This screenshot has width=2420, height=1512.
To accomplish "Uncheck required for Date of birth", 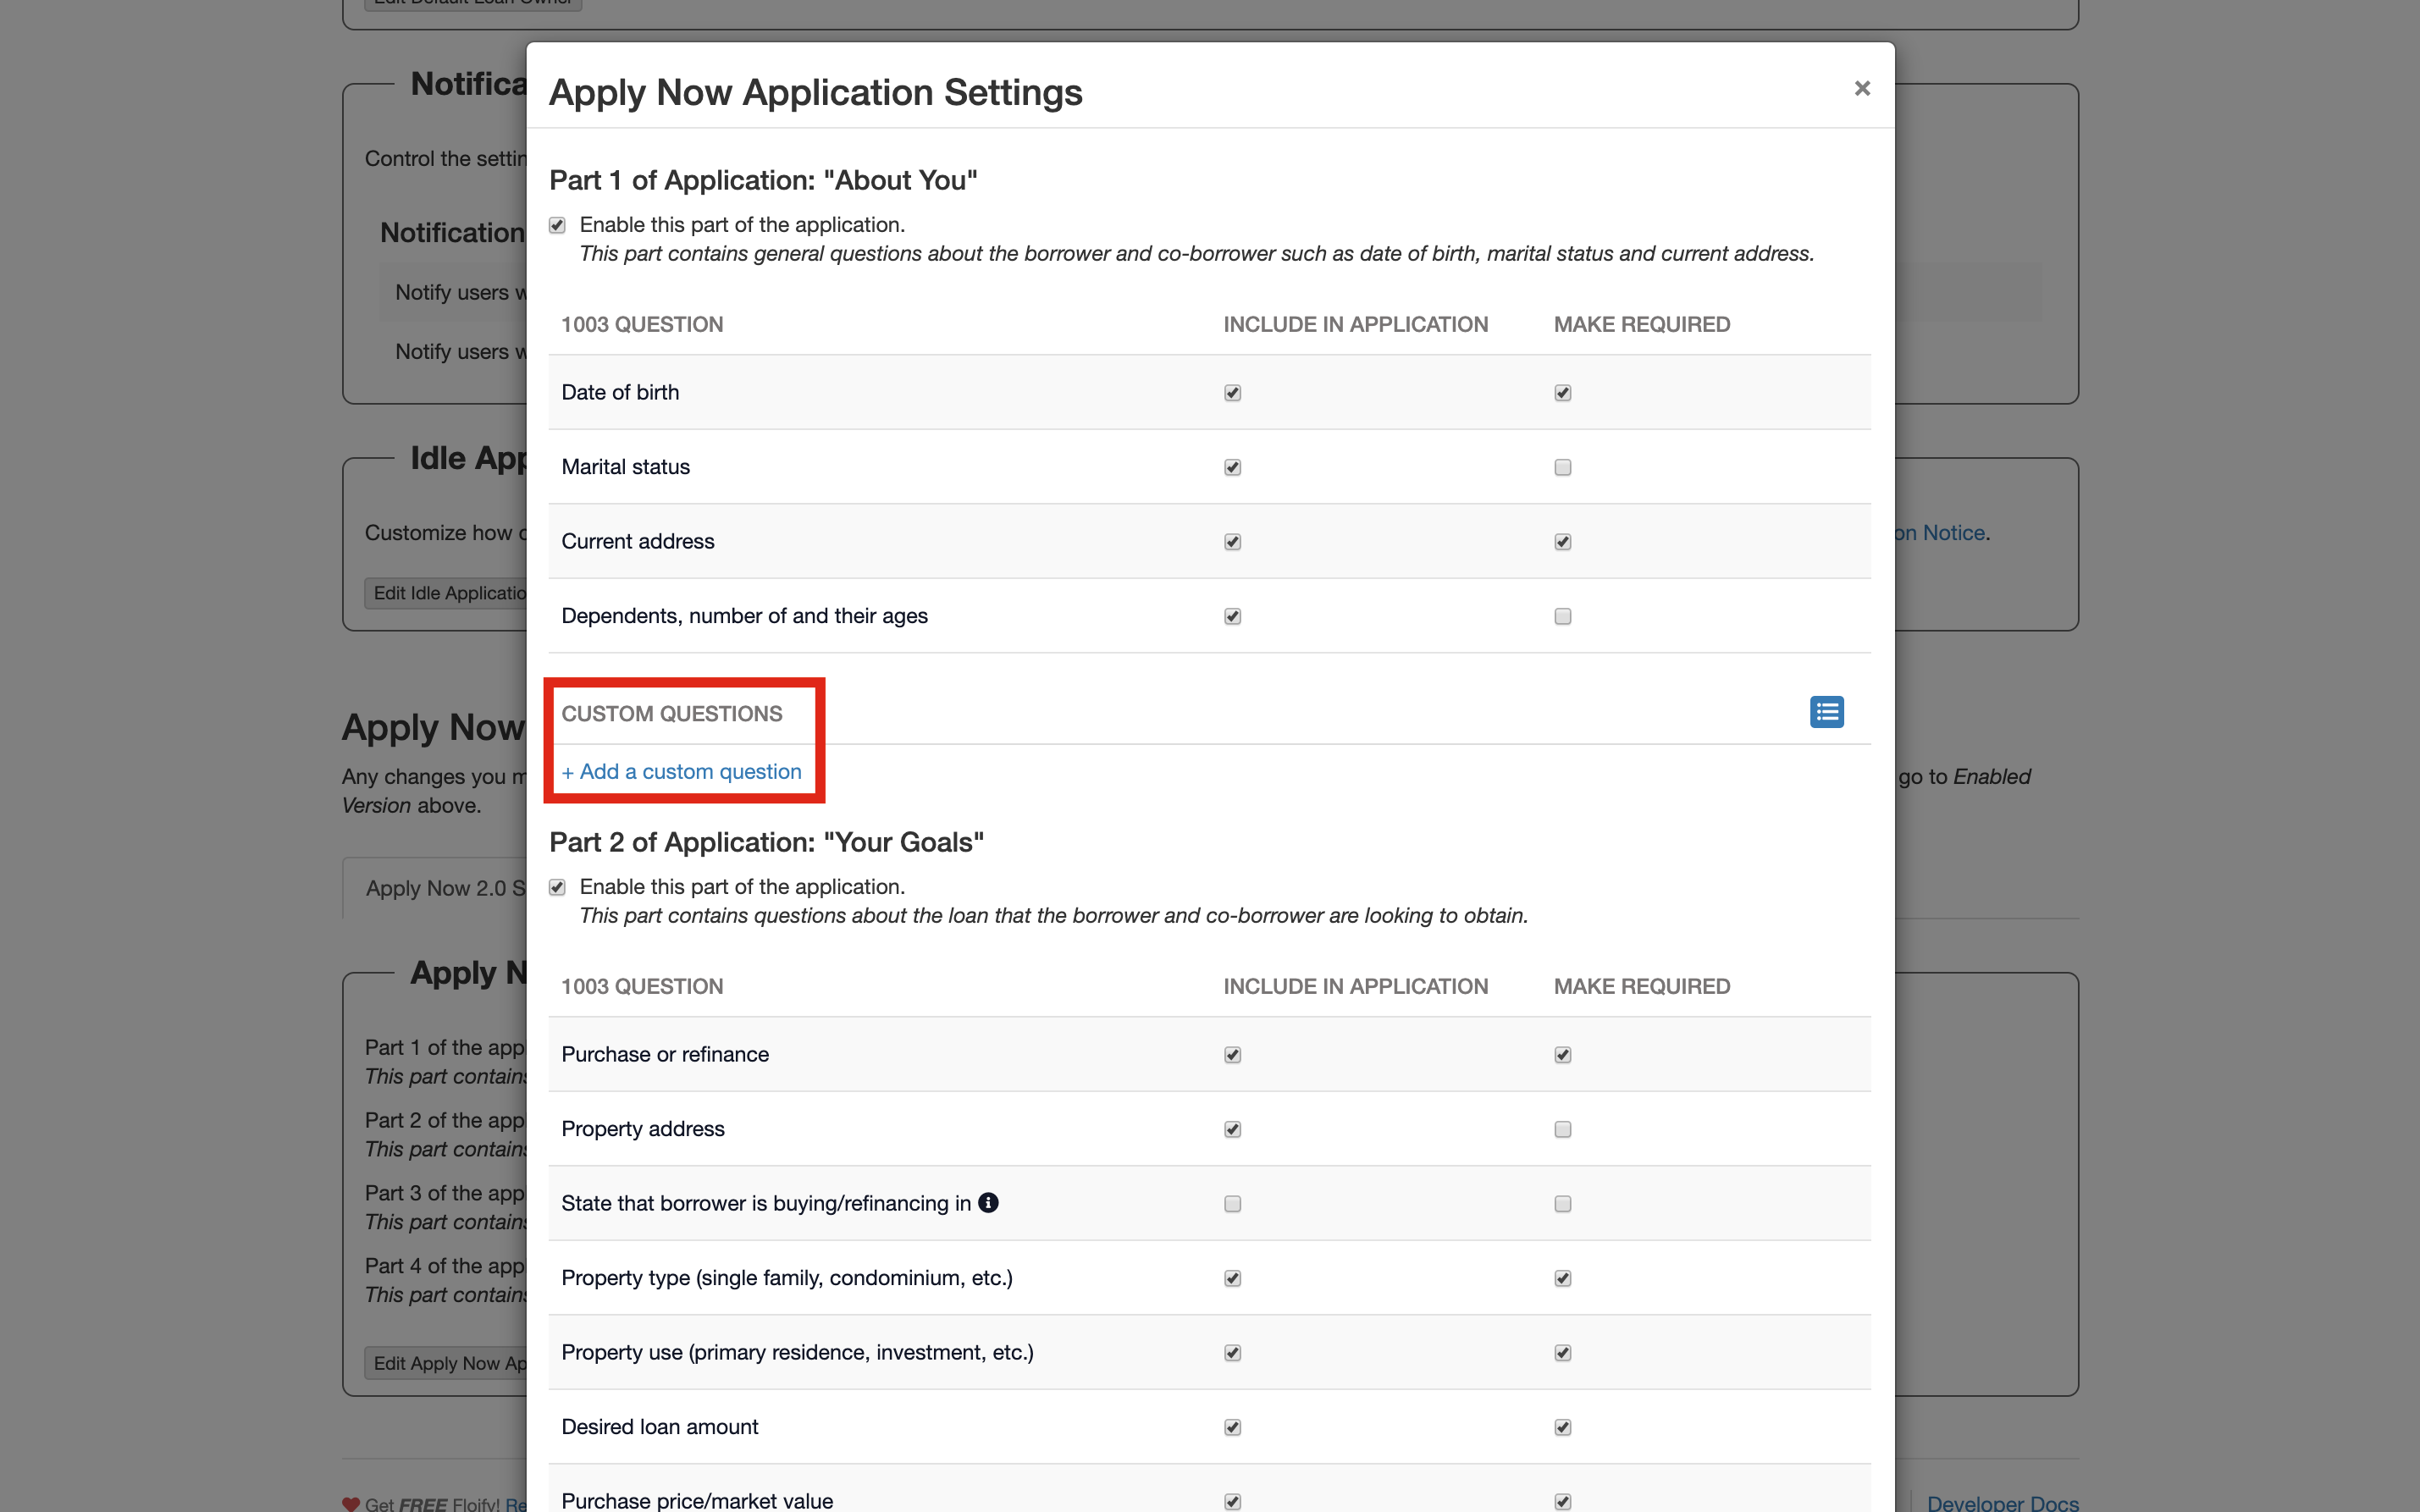I will (x=1562, y=393).
